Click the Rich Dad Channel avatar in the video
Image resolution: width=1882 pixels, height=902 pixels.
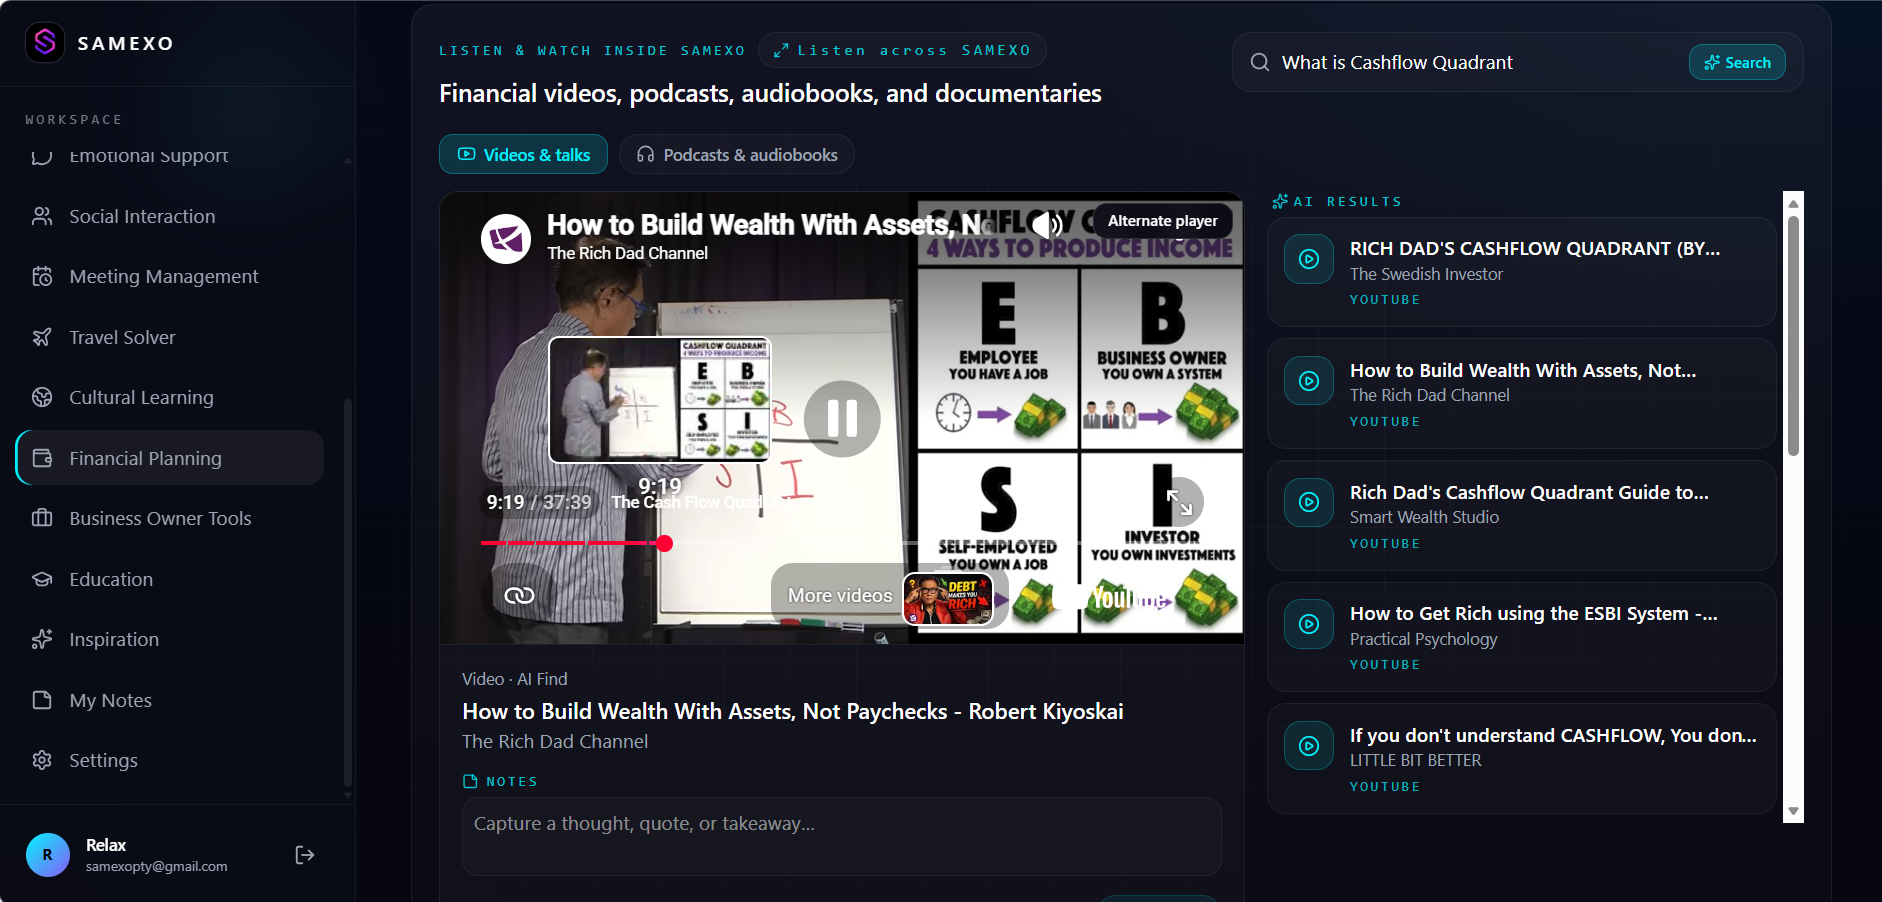[506, 239]
